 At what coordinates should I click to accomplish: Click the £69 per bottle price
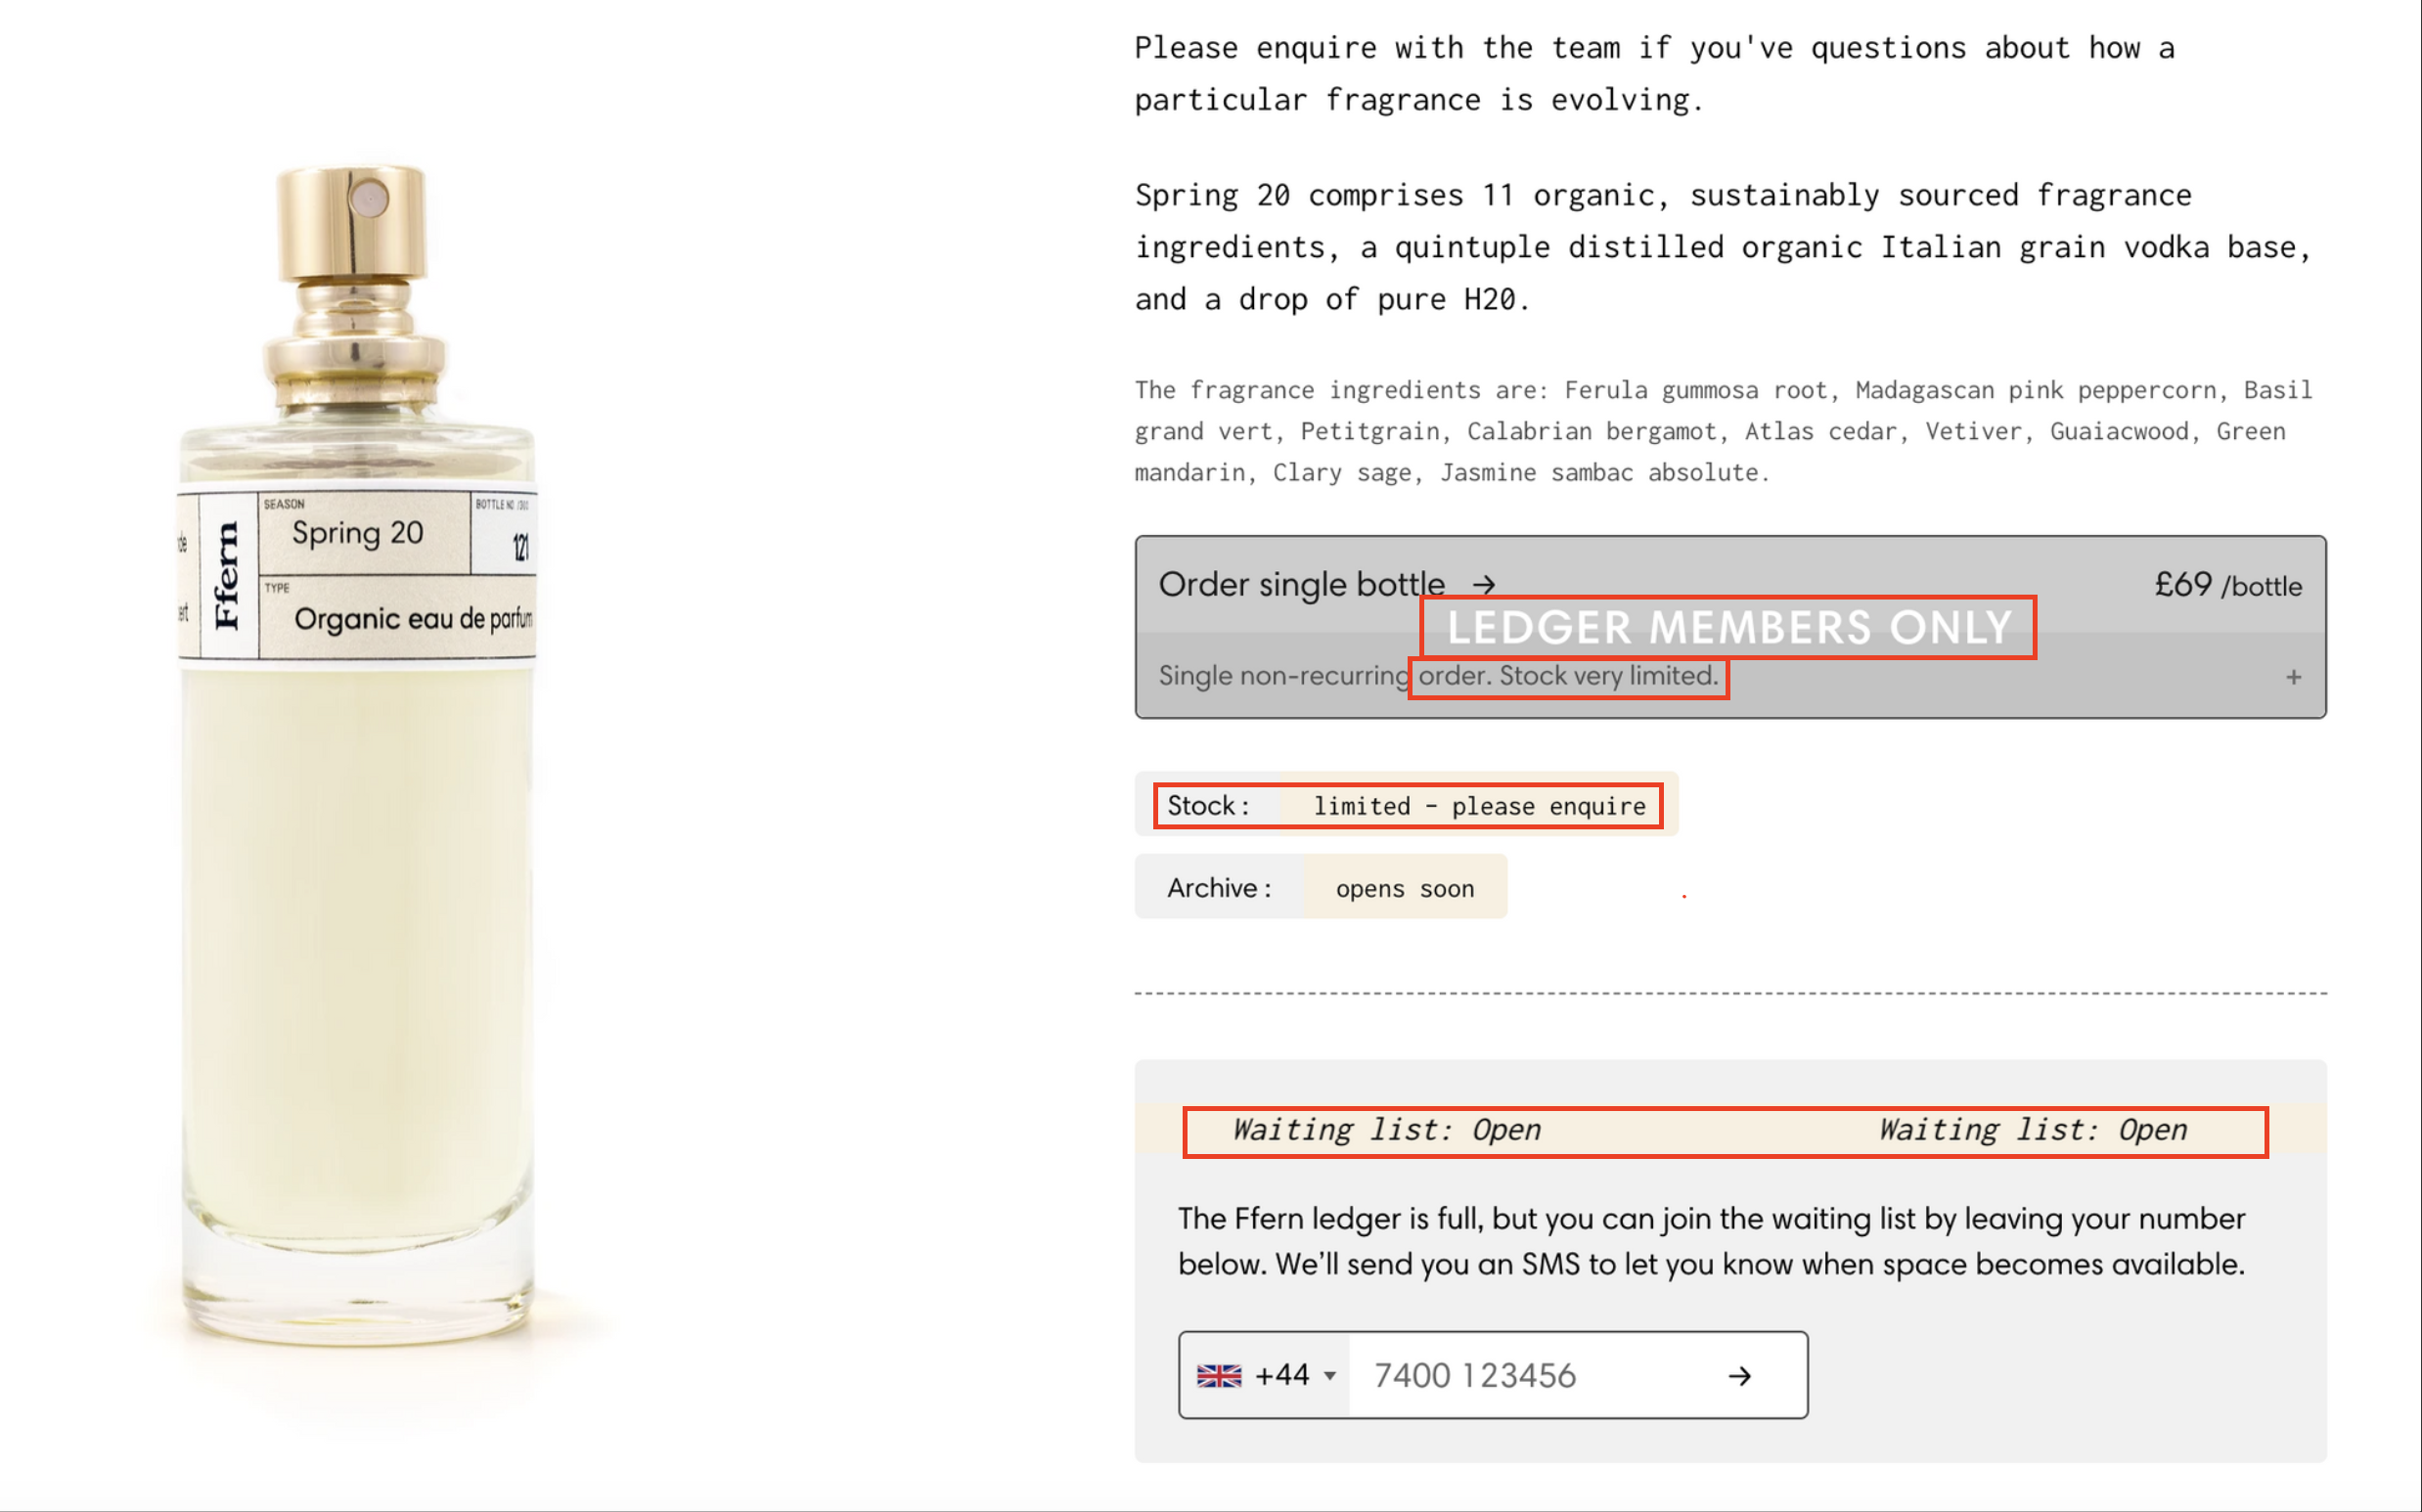(2227, 585)
